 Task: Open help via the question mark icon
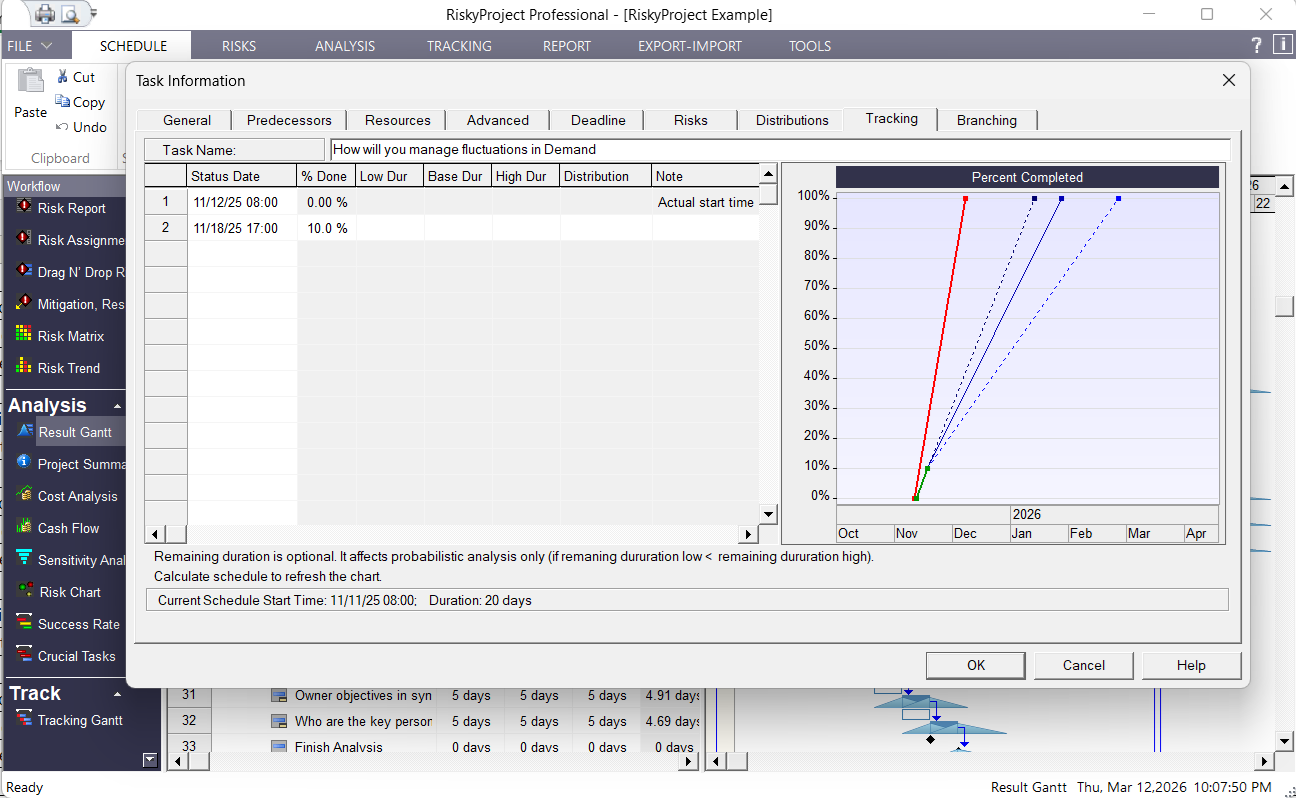1257,45
